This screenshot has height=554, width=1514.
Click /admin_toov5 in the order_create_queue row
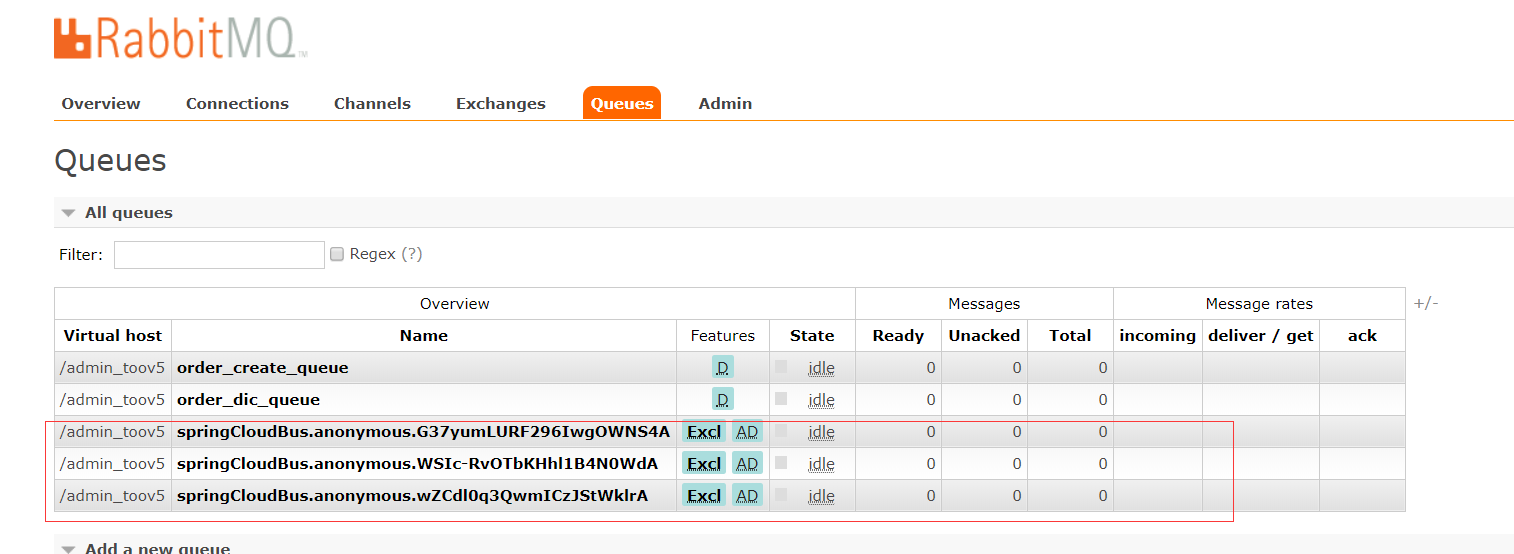[x=112, y=368]
